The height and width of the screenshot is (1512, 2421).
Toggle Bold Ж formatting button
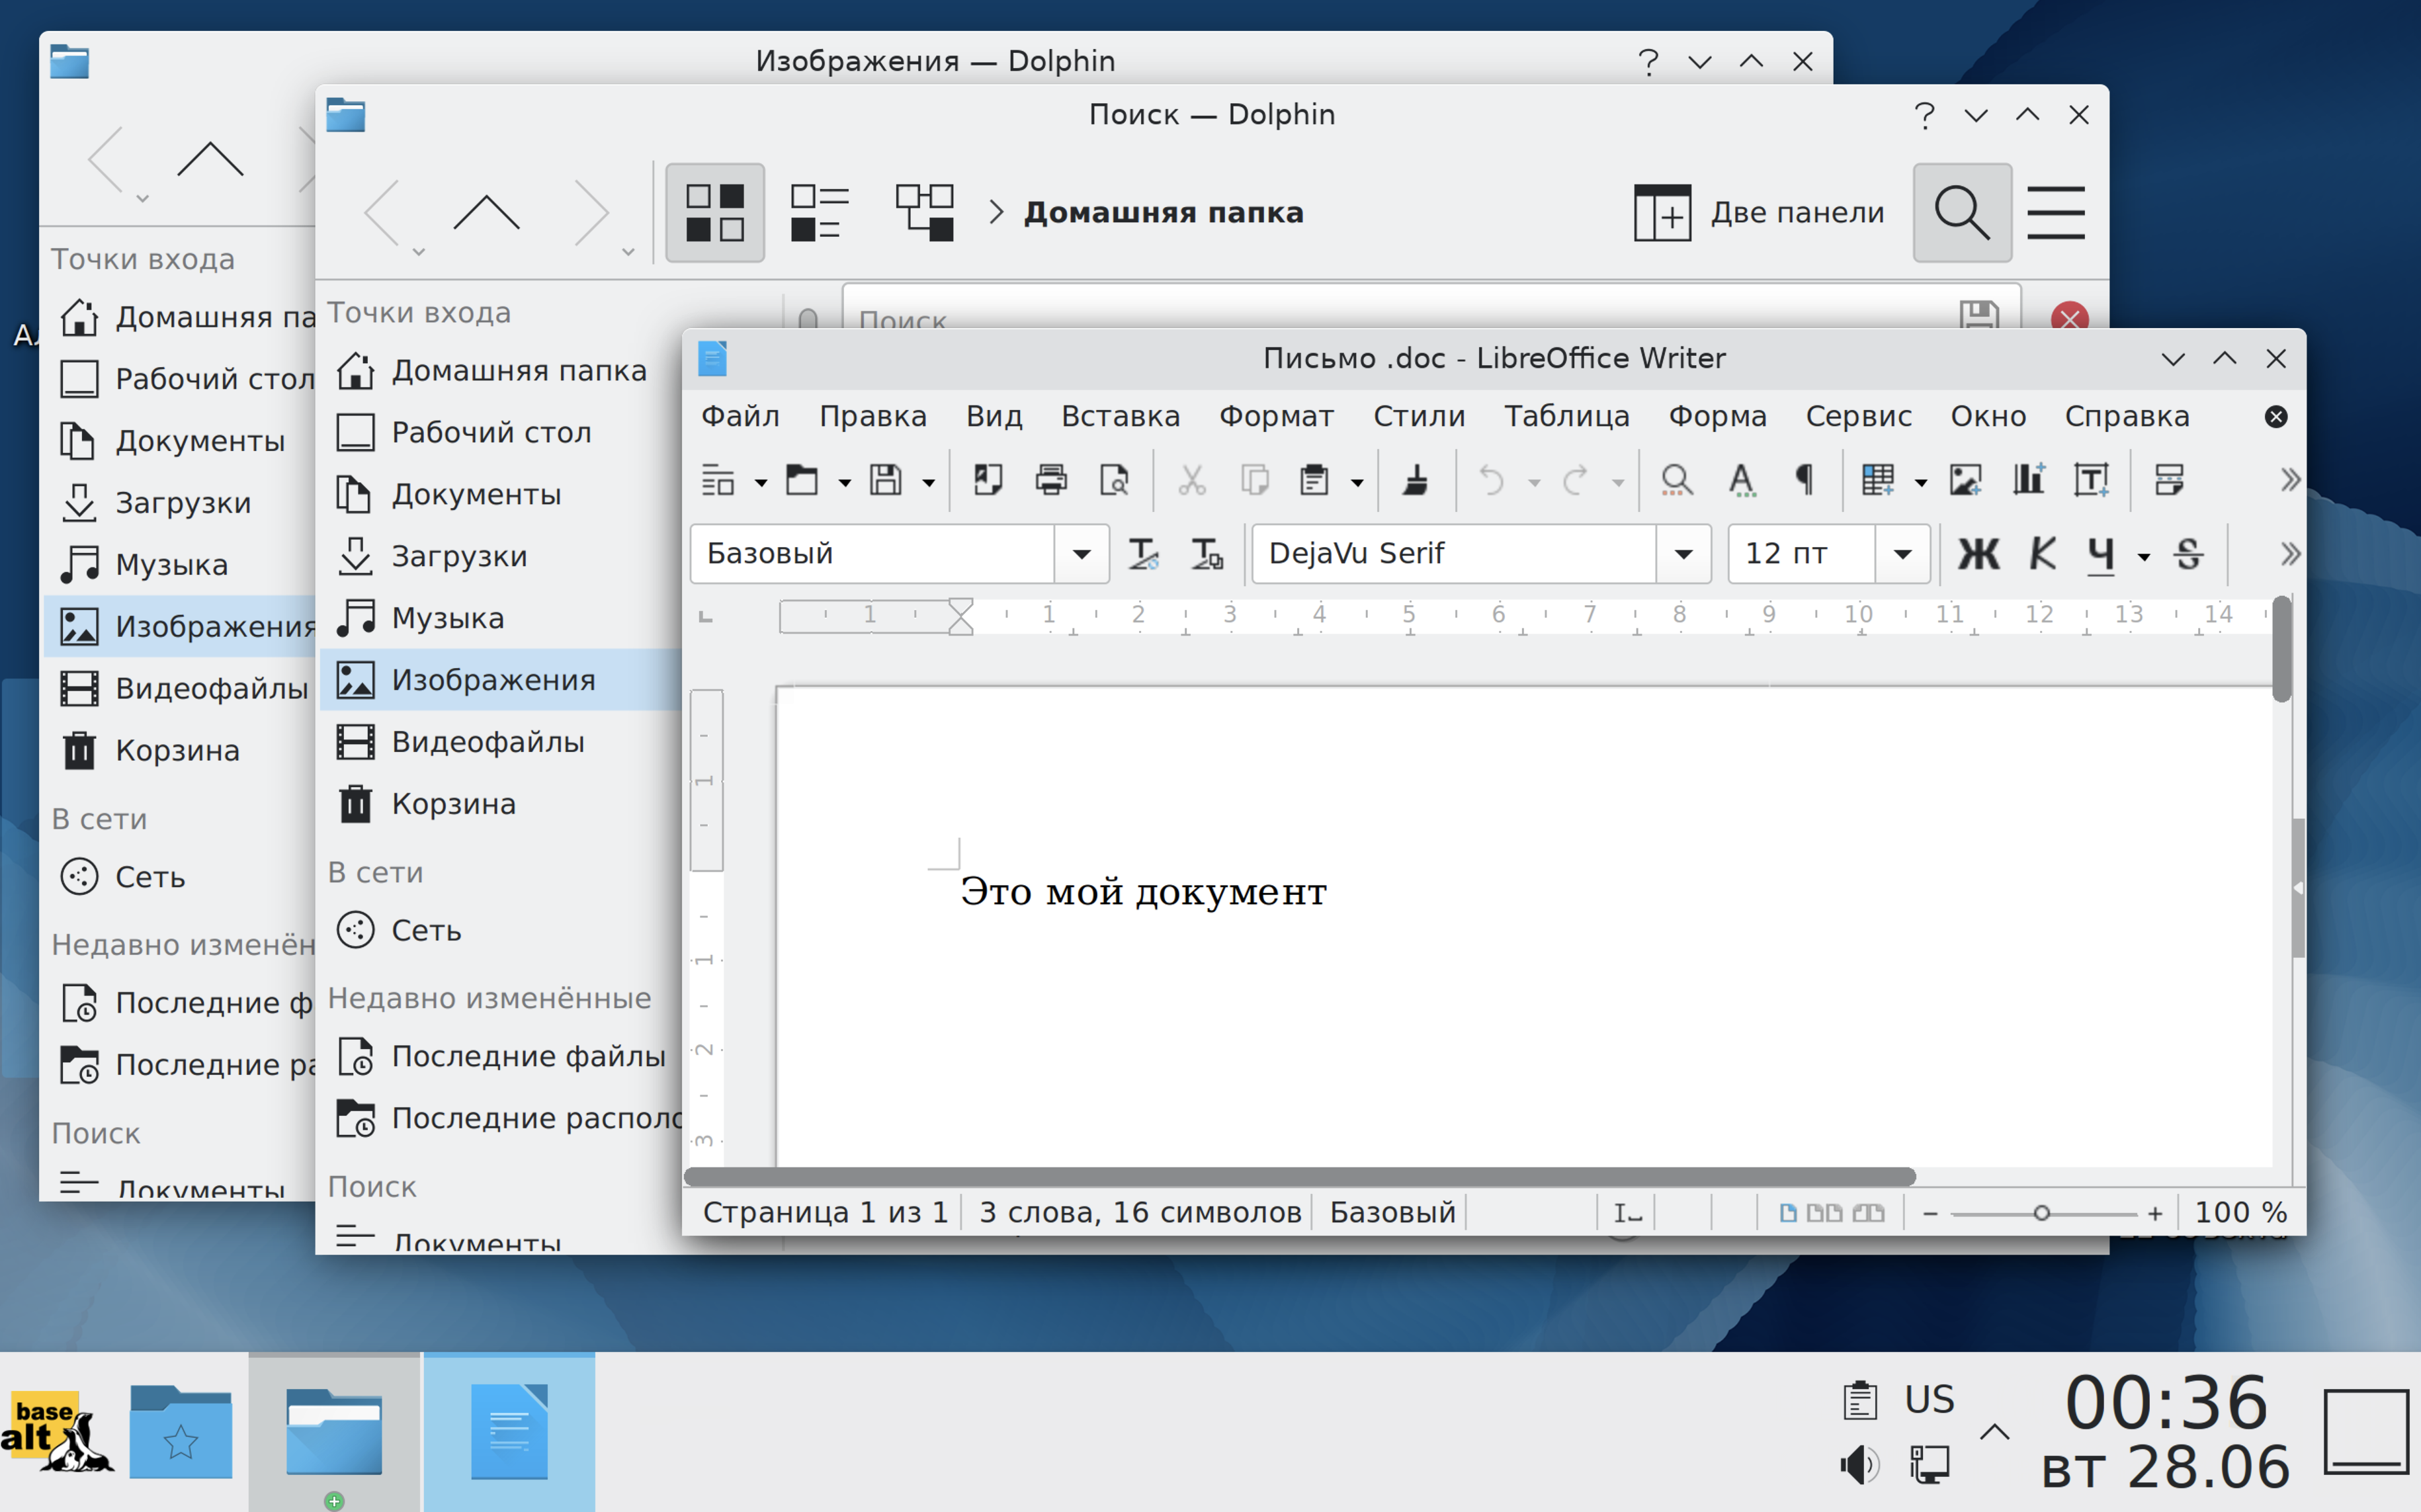click(x=1978, y=554)
